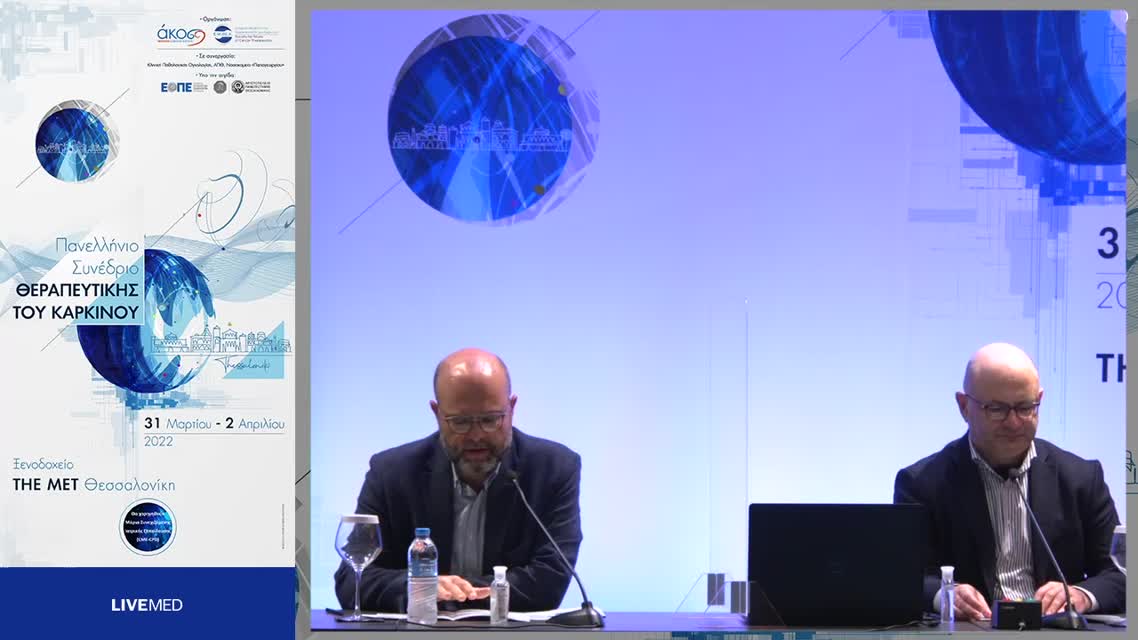Click the "Συνέδριο" title word
Viewport: 1138px width, 640px height.
105,268
